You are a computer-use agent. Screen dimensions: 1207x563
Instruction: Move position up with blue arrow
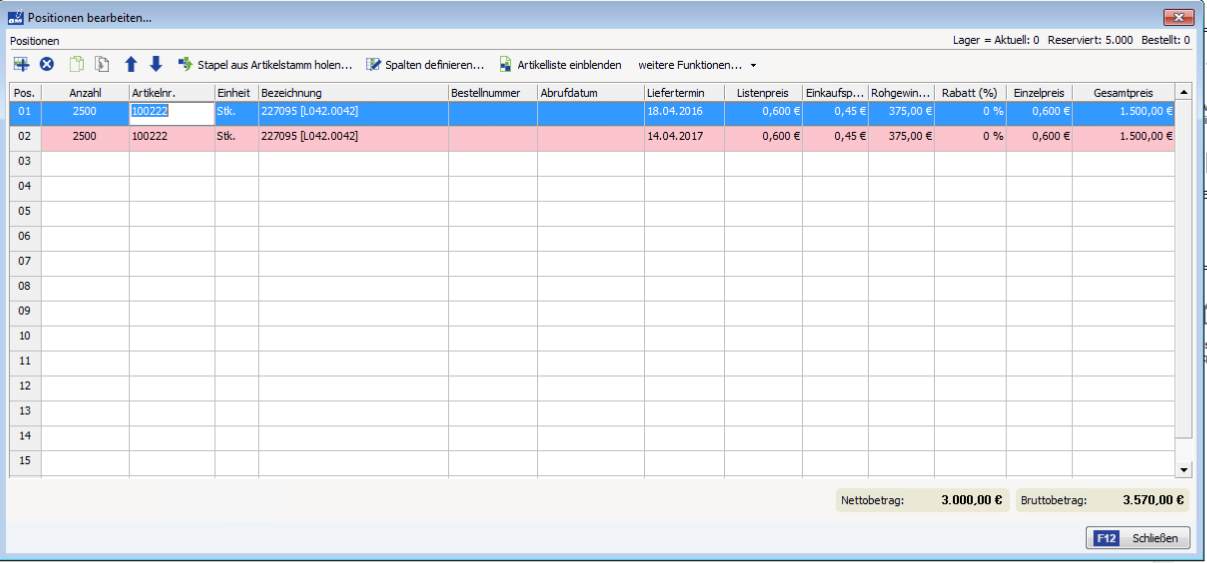[x=131, y=64]
